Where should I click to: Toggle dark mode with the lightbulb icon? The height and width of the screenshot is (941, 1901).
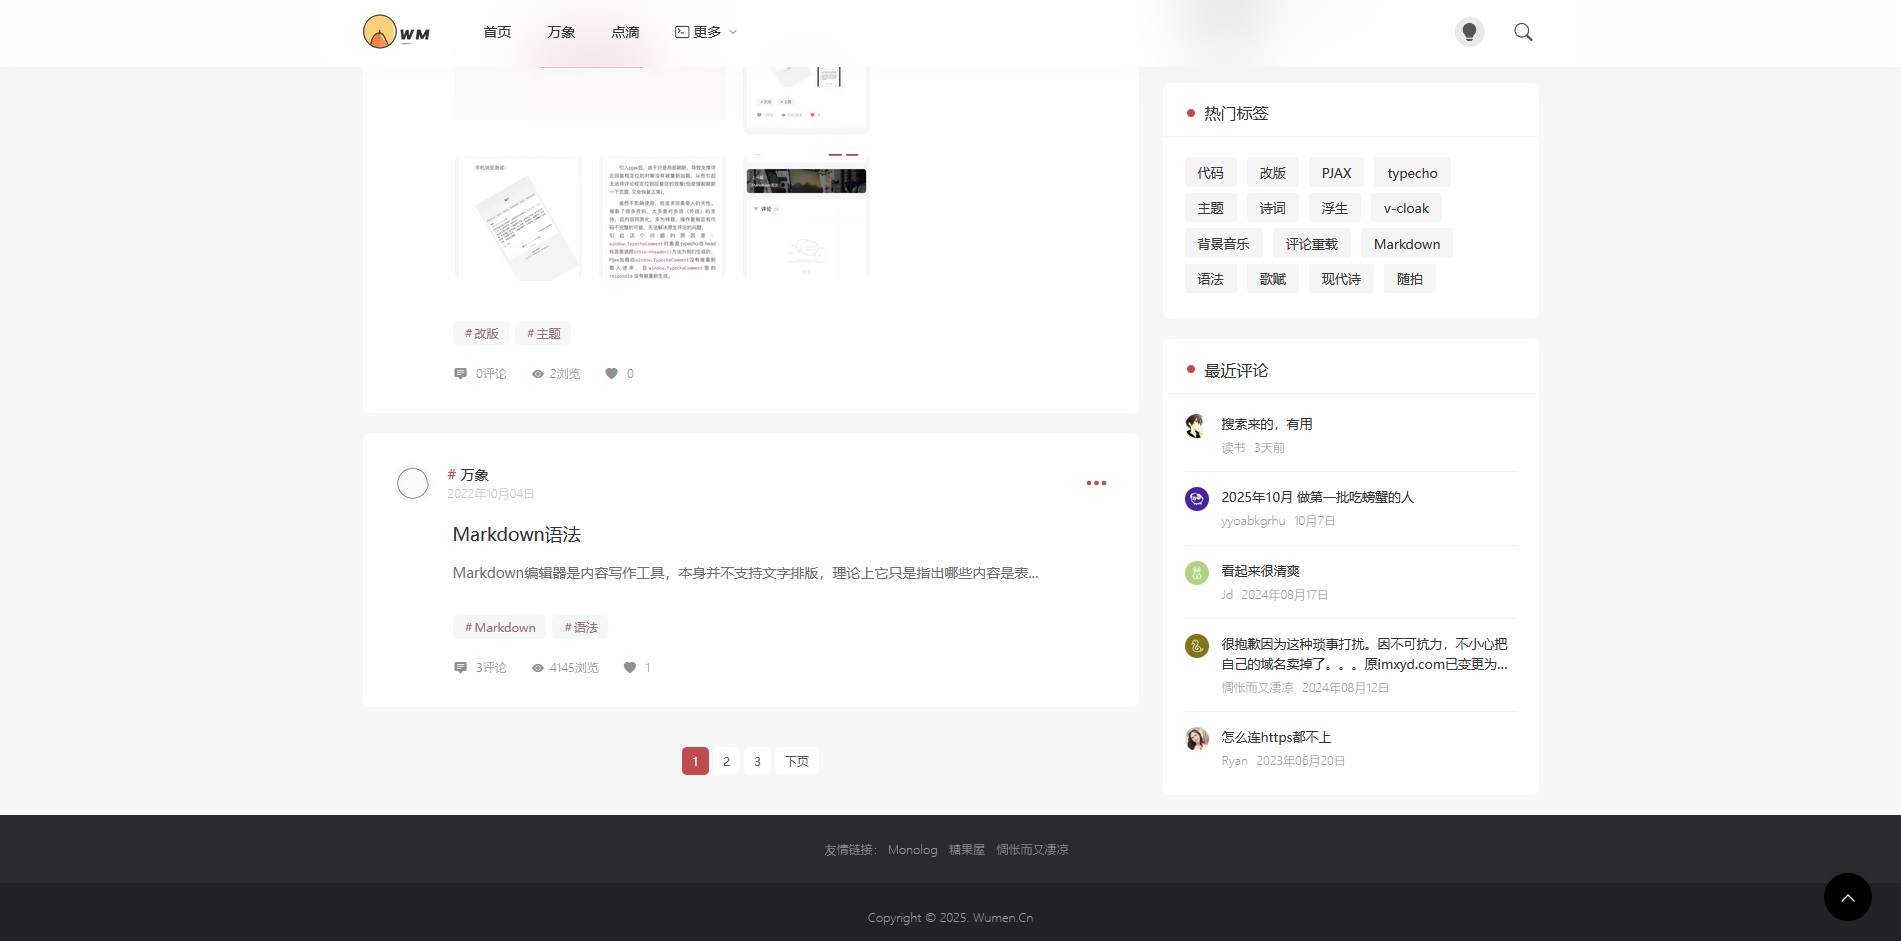click(x=1469, y=32)
